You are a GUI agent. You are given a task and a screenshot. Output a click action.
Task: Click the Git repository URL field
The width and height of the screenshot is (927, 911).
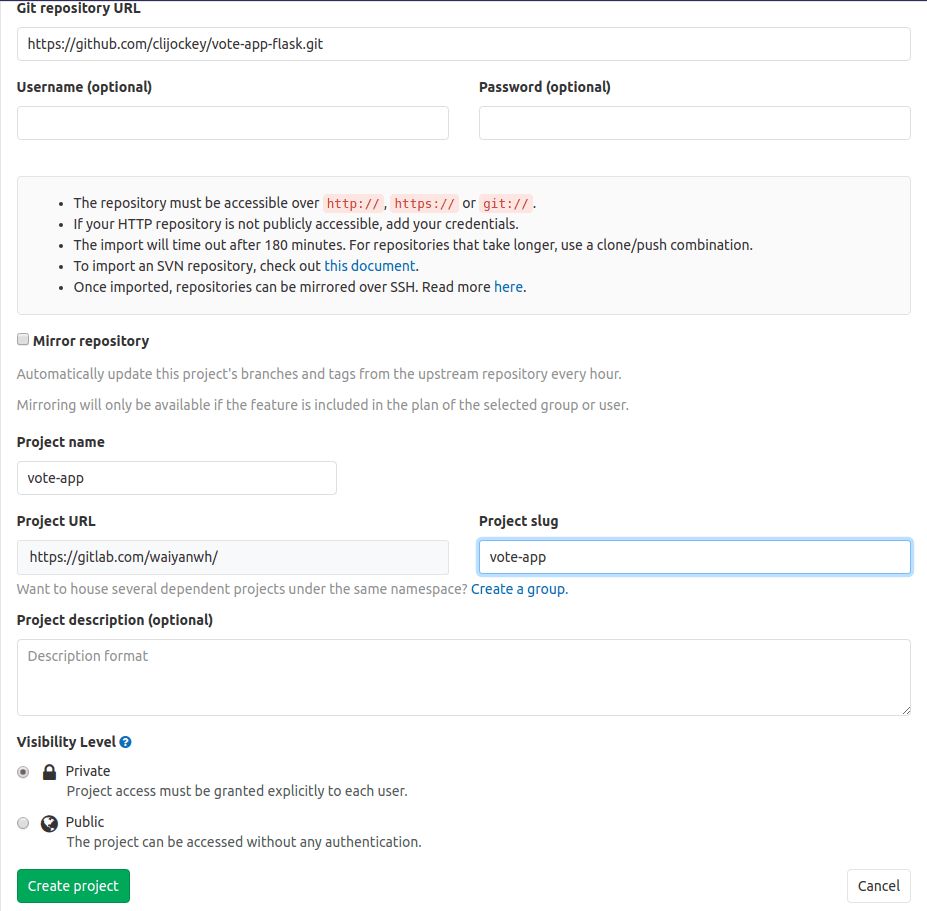[463, 44]
